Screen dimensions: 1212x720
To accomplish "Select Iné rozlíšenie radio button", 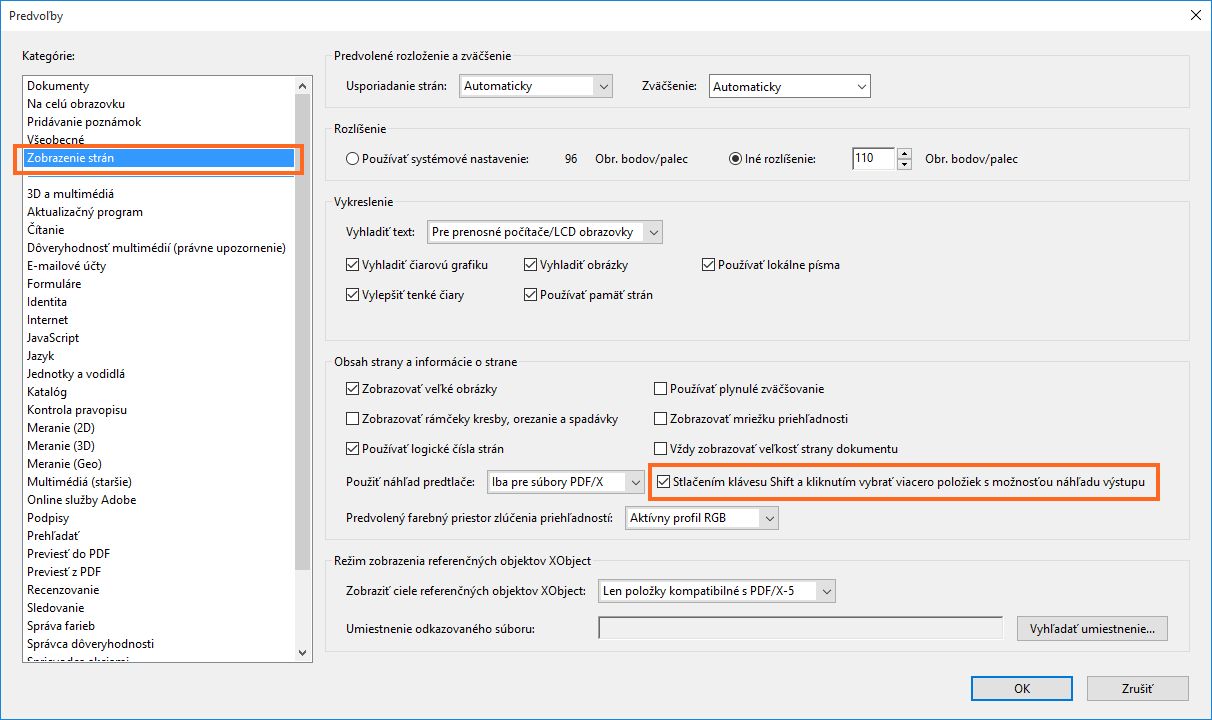I will [736, 159].
